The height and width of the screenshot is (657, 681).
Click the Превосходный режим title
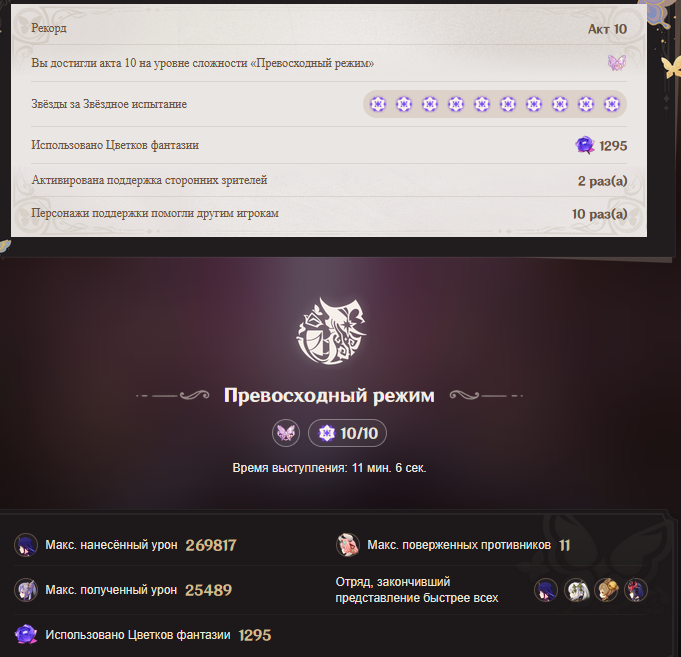pyautogui.click(x=329, y=396)
